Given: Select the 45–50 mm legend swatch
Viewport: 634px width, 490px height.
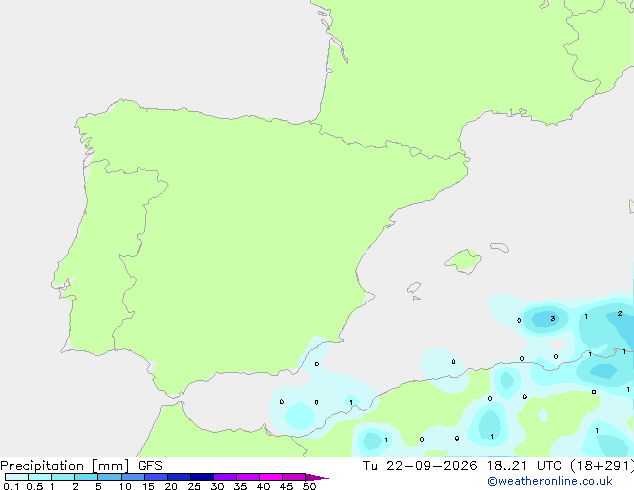Looking at the screenshot, I should (x=294, y=477).
